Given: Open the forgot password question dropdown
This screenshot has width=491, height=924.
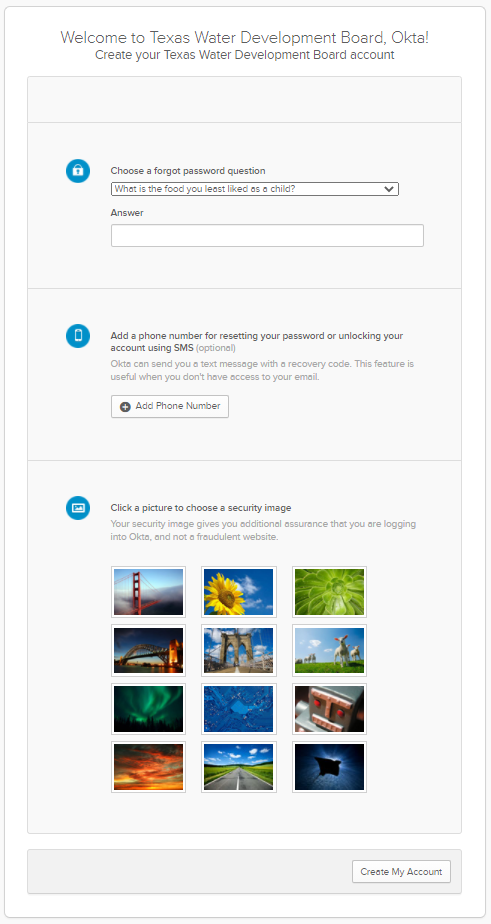Looking at the screenshot, I should [255, 189].
